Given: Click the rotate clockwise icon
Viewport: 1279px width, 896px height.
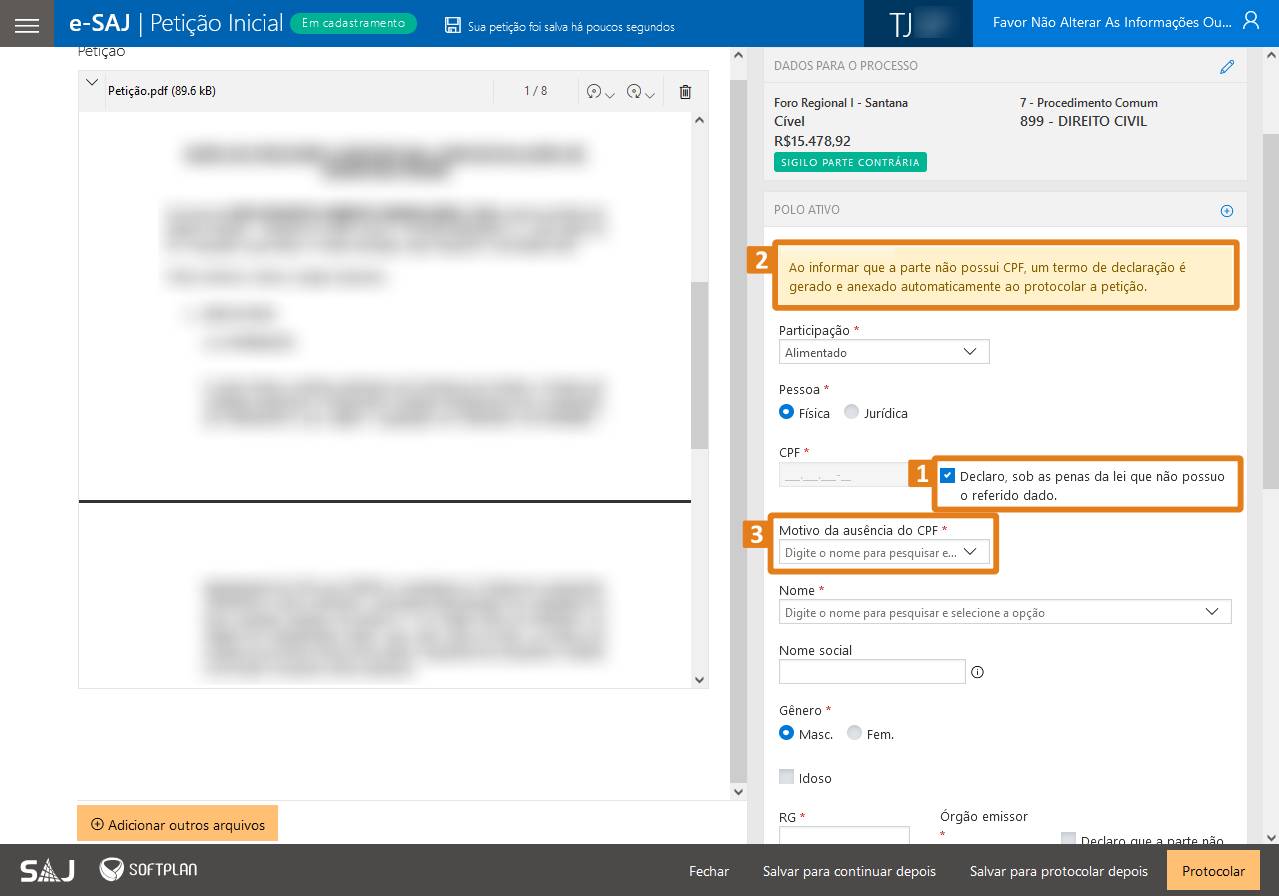Looking at the screenshot, I should coord(634,92).
